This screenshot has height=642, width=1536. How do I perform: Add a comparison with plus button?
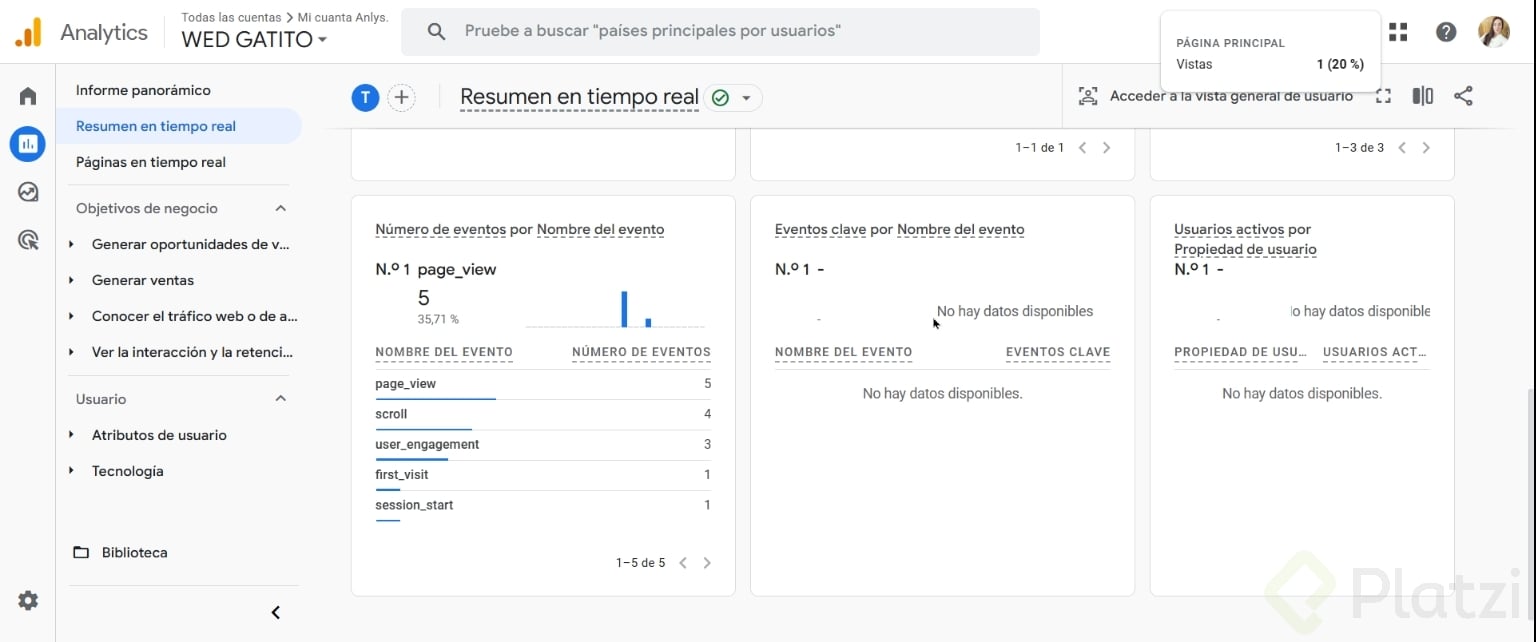tap(401, 97)
